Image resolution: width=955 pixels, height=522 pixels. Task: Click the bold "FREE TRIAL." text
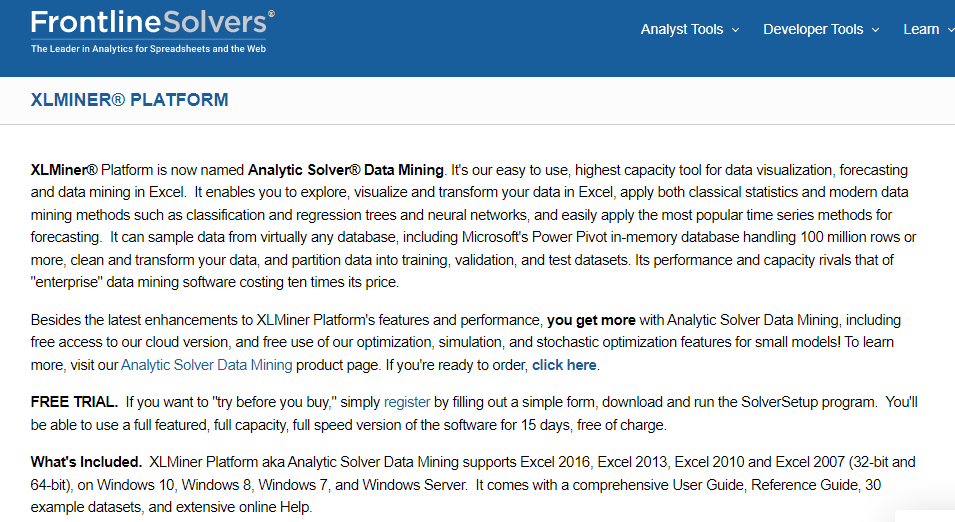(74, 402)
